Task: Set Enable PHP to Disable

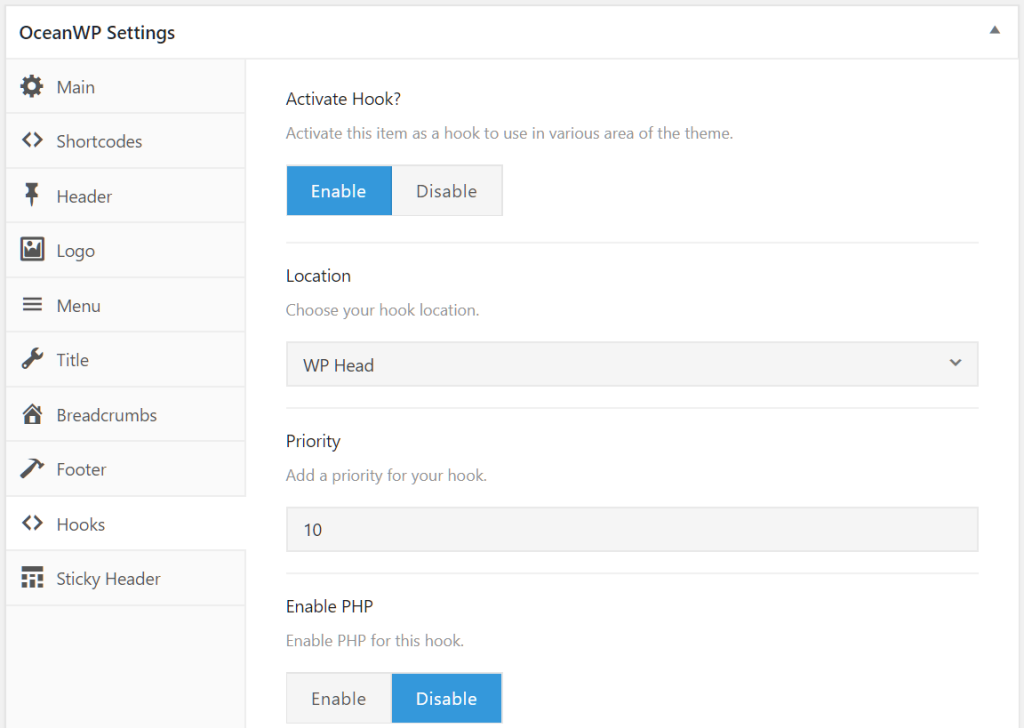Action: point(446,698)
